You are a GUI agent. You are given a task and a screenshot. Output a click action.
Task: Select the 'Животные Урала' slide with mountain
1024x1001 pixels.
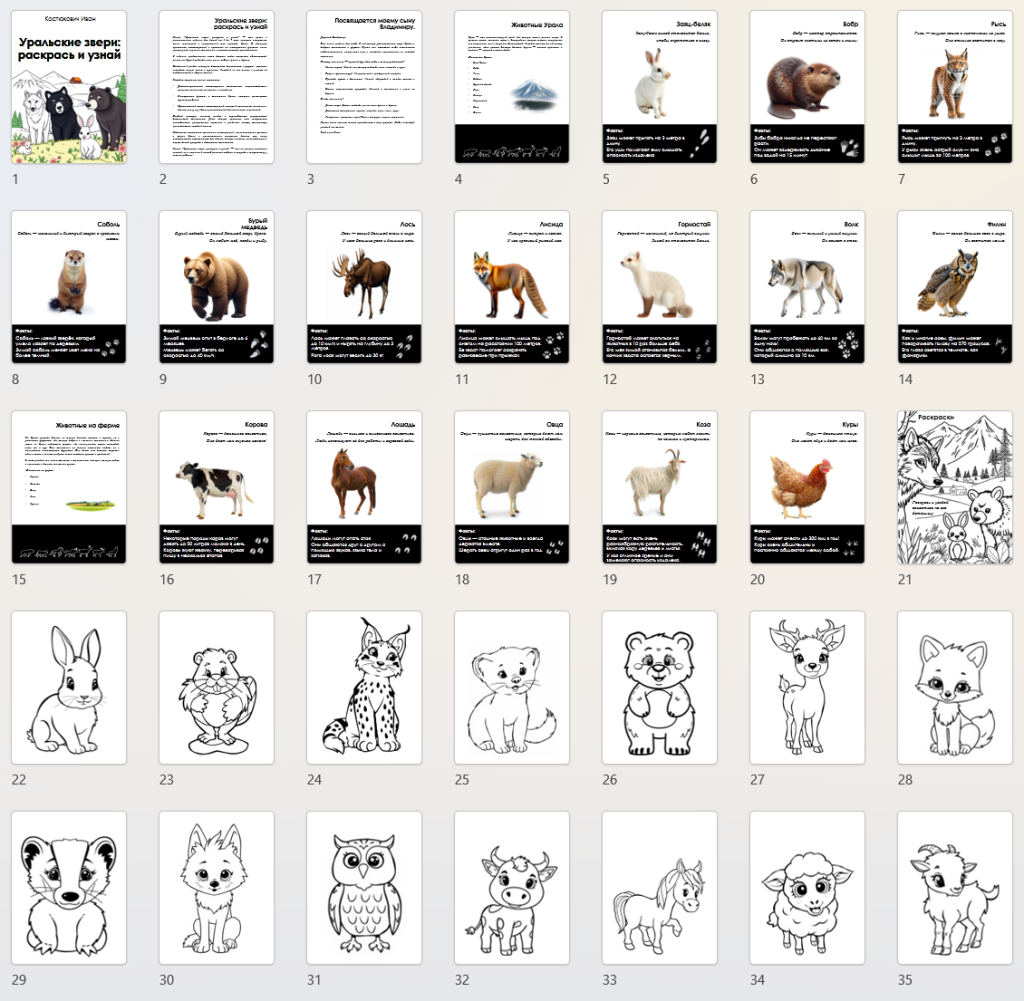512,87
